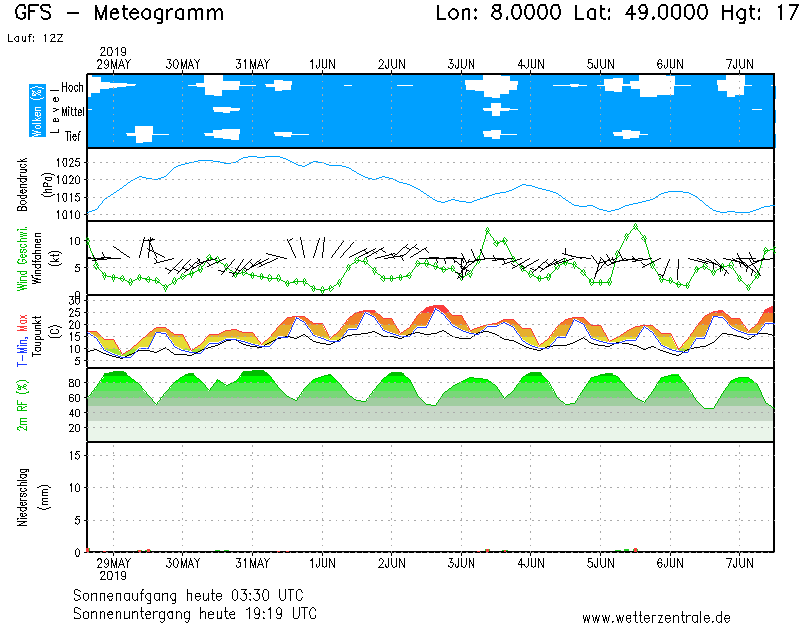The height and width of the screenshot is (625, 800).
Task: Click the Hoch cloud level label
Action: (x=72, y=88)
